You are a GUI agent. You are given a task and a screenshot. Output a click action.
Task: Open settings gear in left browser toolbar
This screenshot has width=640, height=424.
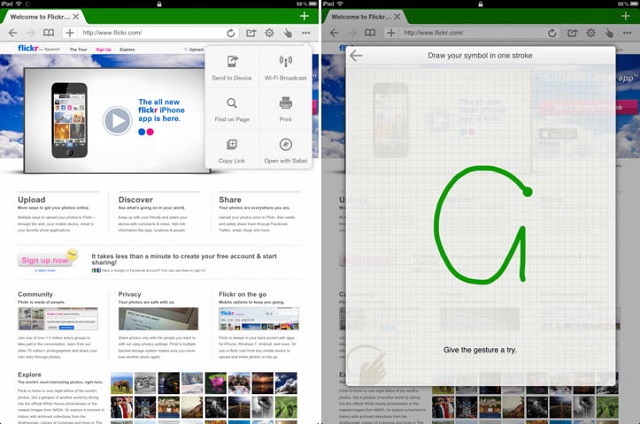coord(269,33)
